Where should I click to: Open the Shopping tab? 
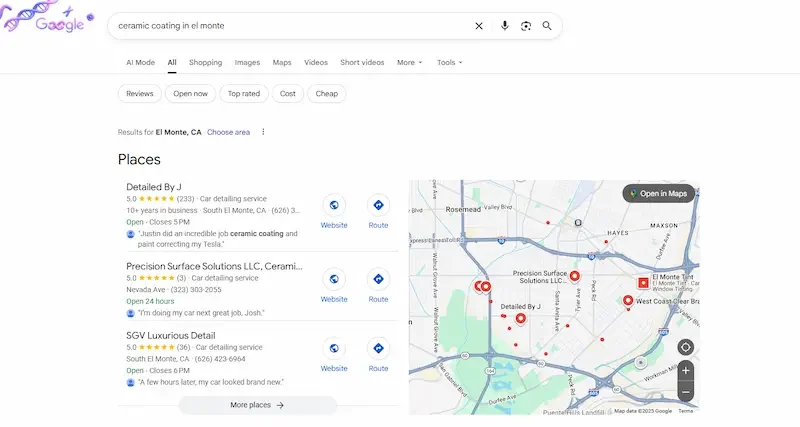click(205, 62)
